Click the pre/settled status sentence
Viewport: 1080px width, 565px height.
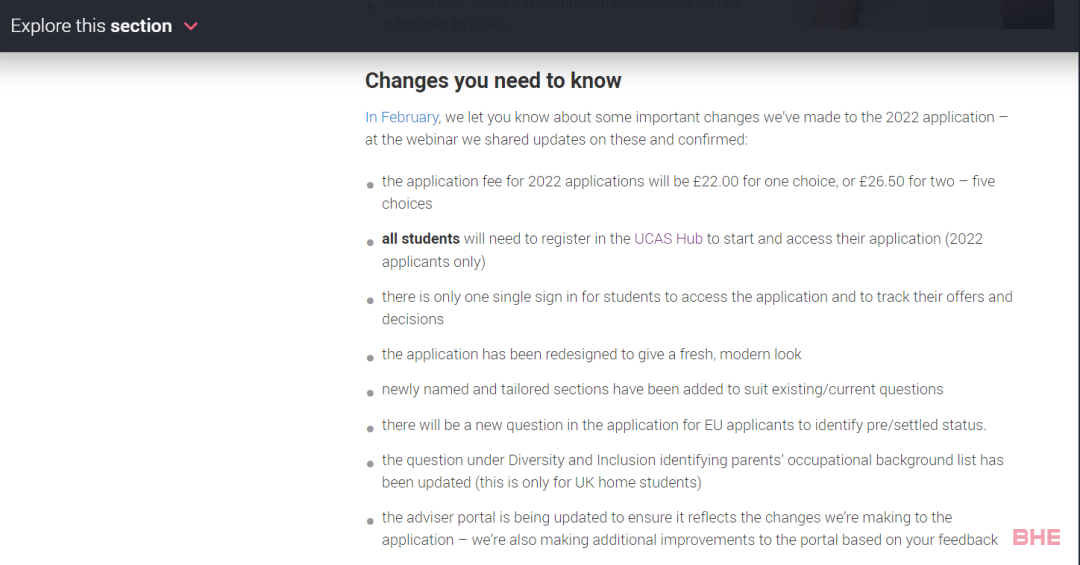pyautogui.click(x=684, y=425)
